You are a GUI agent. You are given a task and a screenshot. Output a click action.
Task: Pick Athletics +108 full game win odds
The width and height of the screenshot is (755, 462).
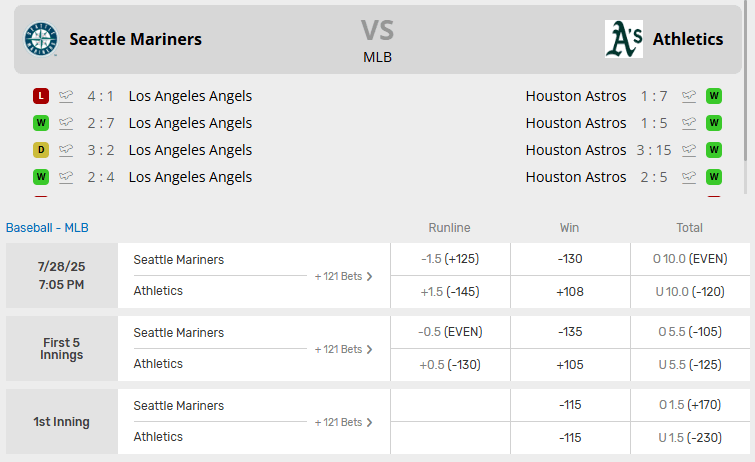tap(569, 291)
